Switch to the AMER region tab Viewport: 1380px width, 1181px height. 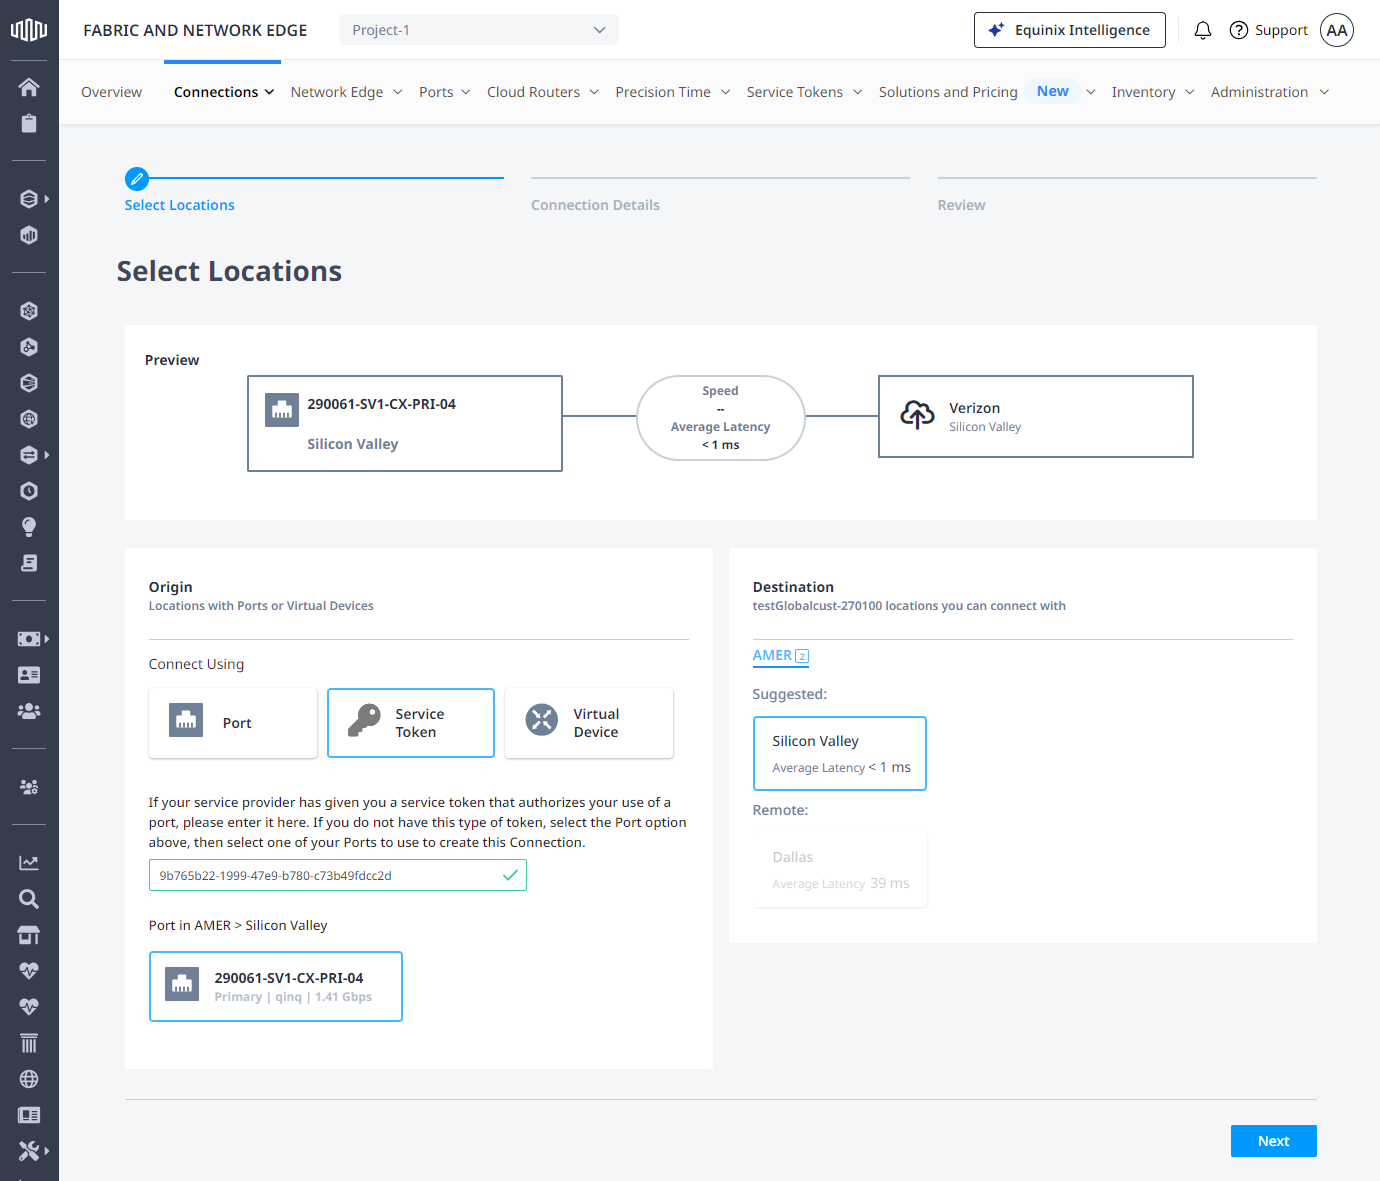coord(781,656)
